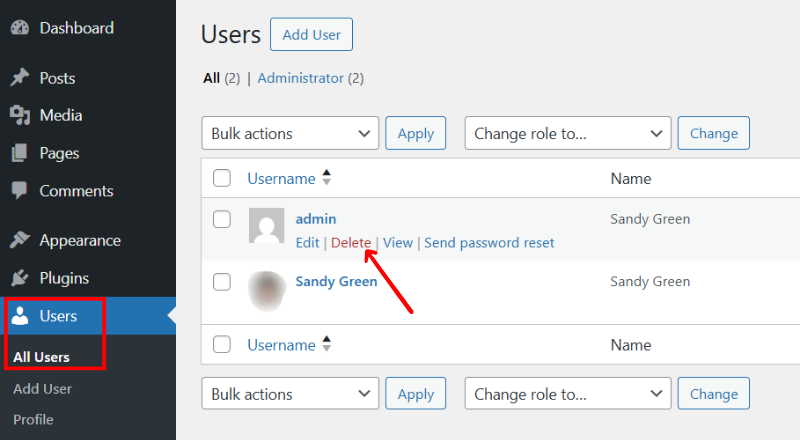Click the Posts pushpin icon
Viewport: 800px width, 440px height.
(19, 78)
